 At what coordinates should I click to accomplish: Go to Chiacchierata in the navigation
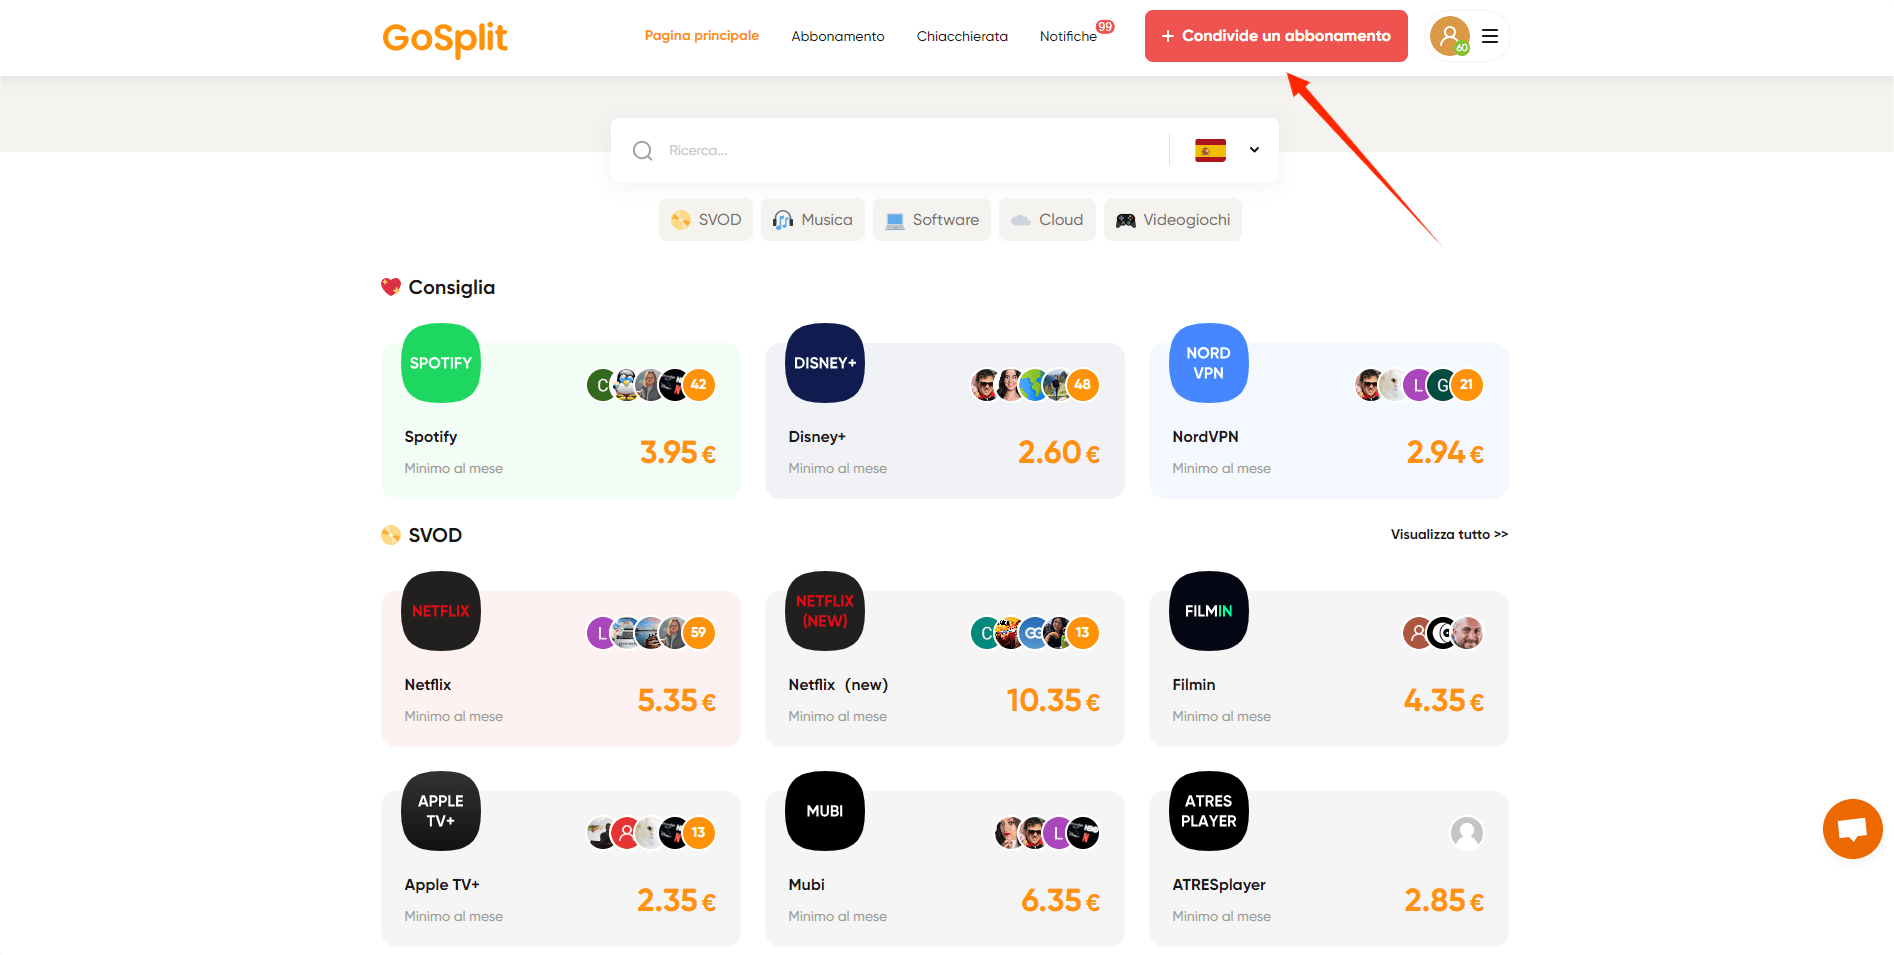pos(962,36)
